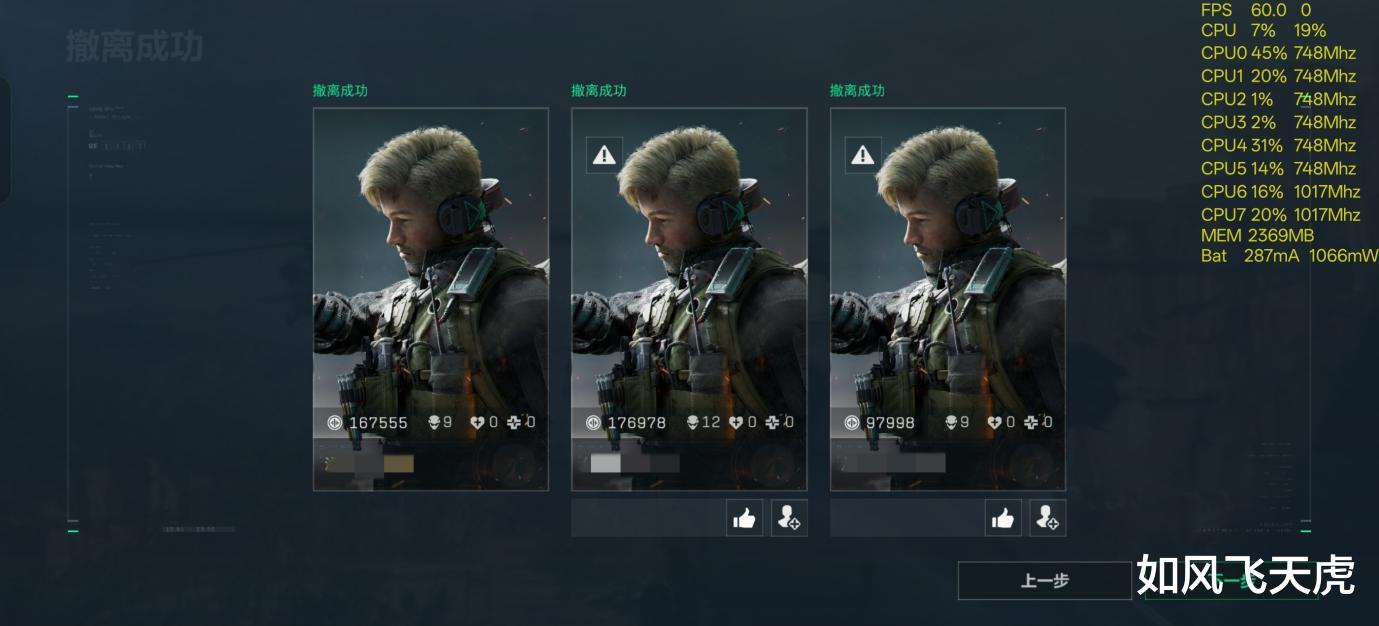Click medical cross icon on middle card
This screenshot has width=1379, height=626.
pos(772,422)
